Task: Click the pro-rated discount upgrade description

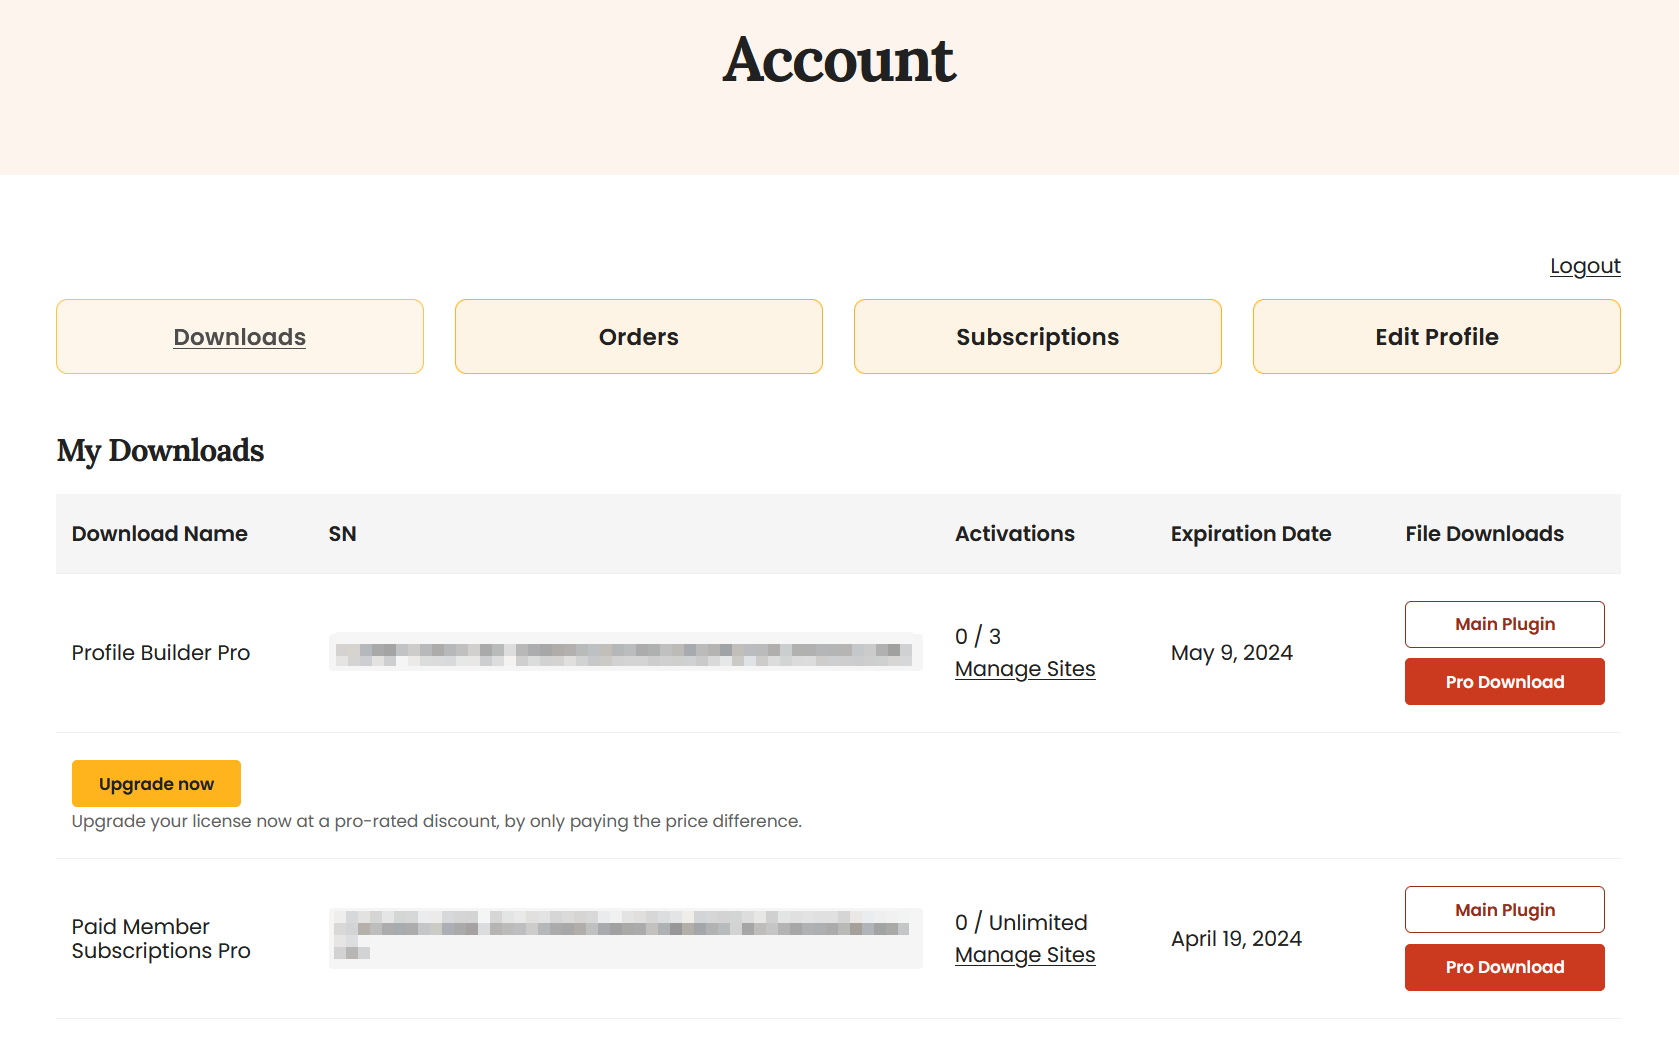Action: (437, 821)
